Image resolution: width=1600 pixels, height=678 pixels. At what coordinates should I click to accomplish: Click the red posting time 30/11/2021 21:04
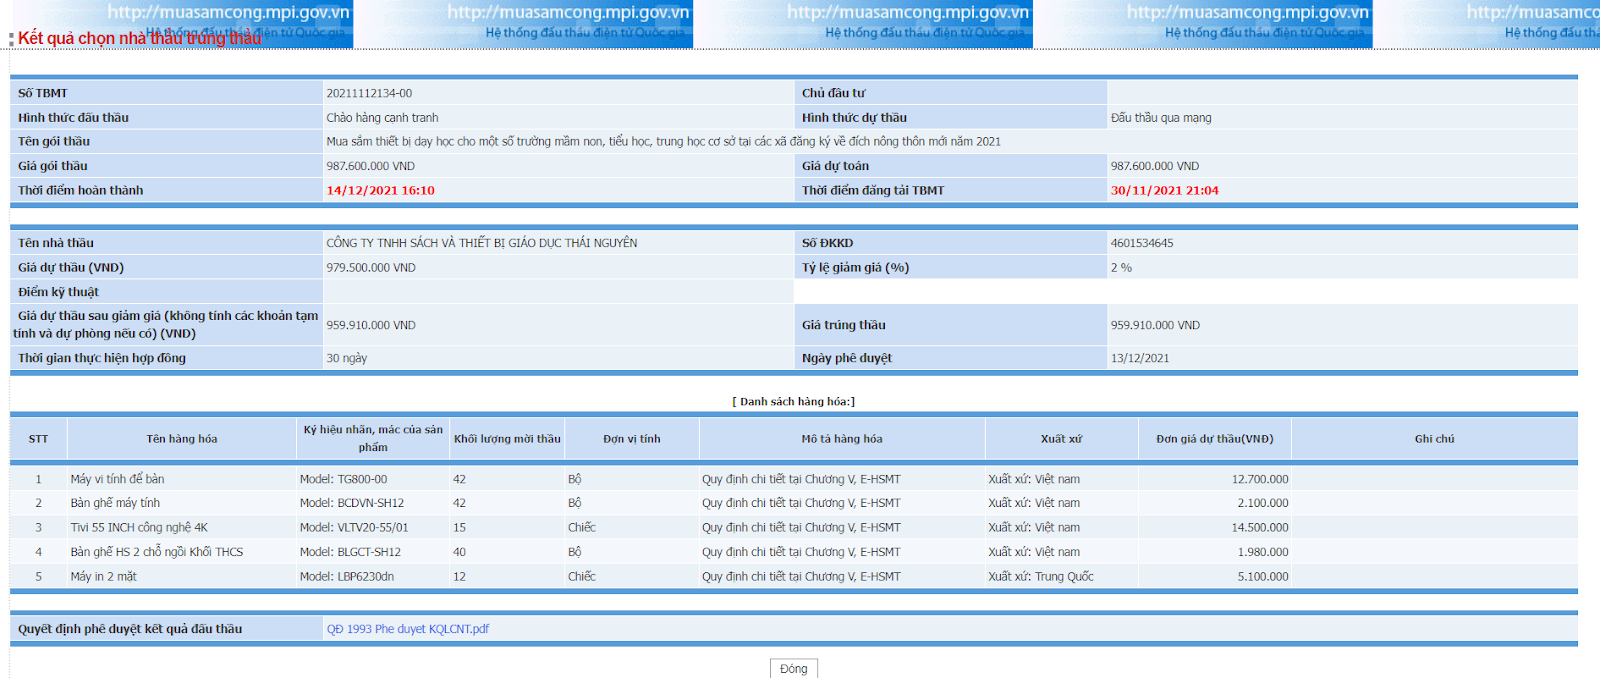(x=1164, y=190)
